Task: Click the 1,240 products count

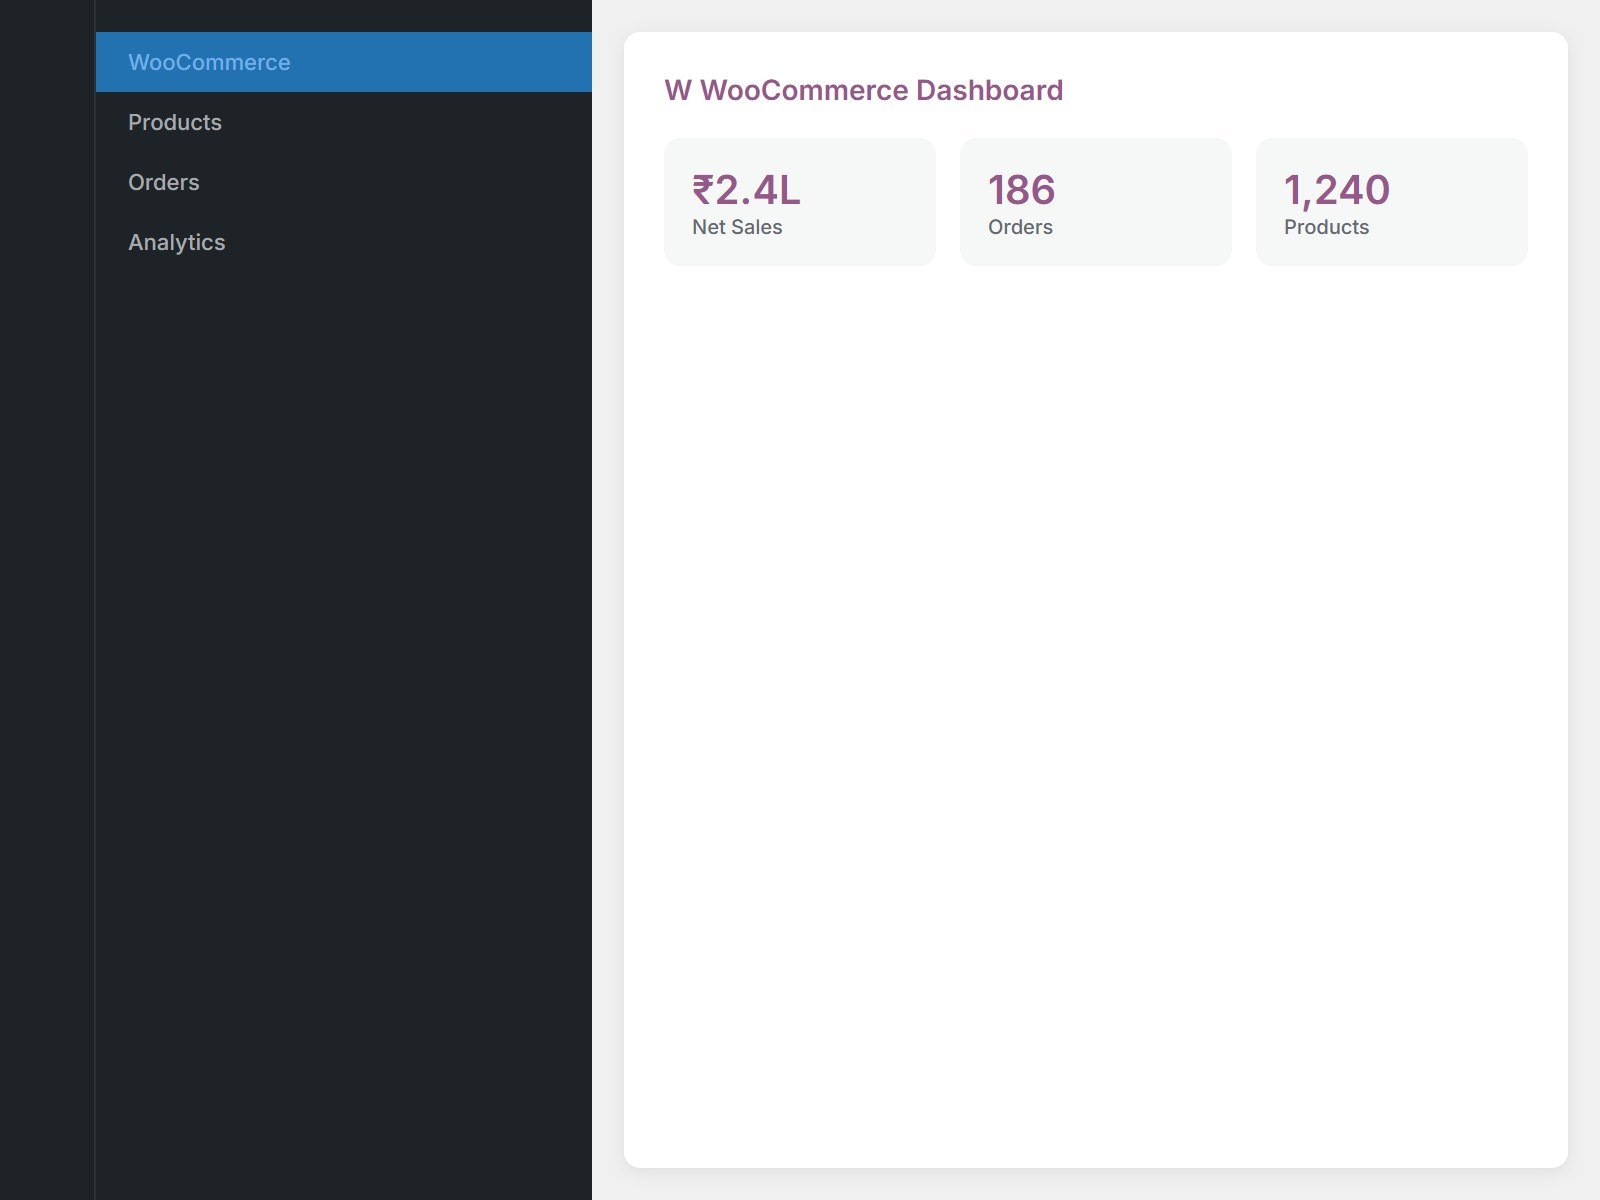Action: coord(1337,190)
